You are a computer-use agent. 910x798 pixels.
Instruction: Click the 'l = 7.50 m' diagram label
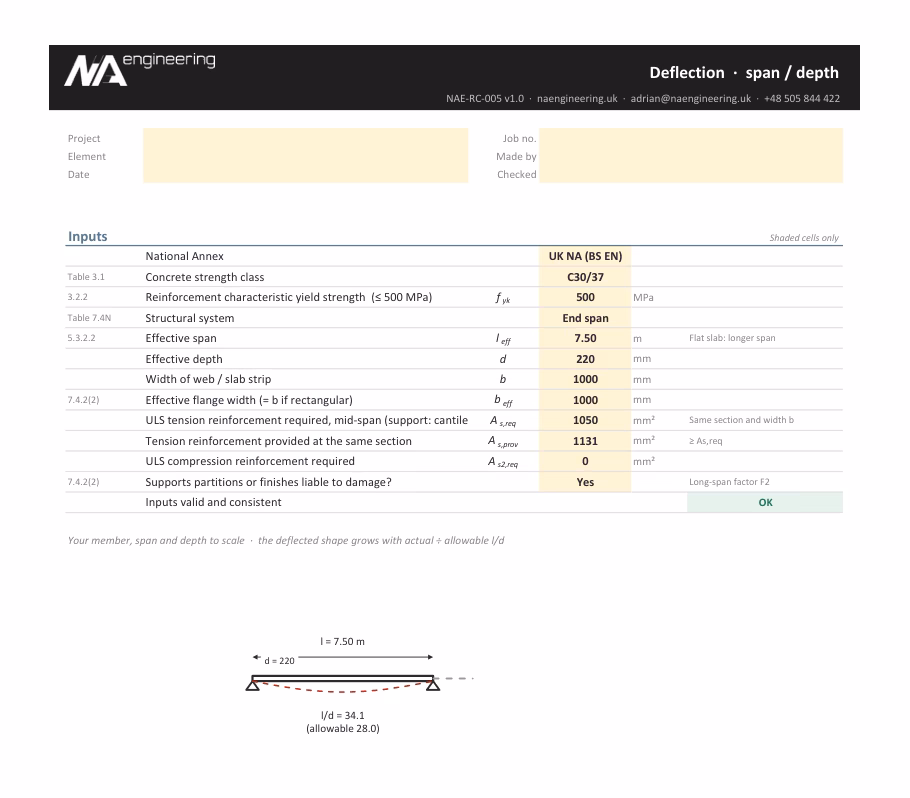342,641
